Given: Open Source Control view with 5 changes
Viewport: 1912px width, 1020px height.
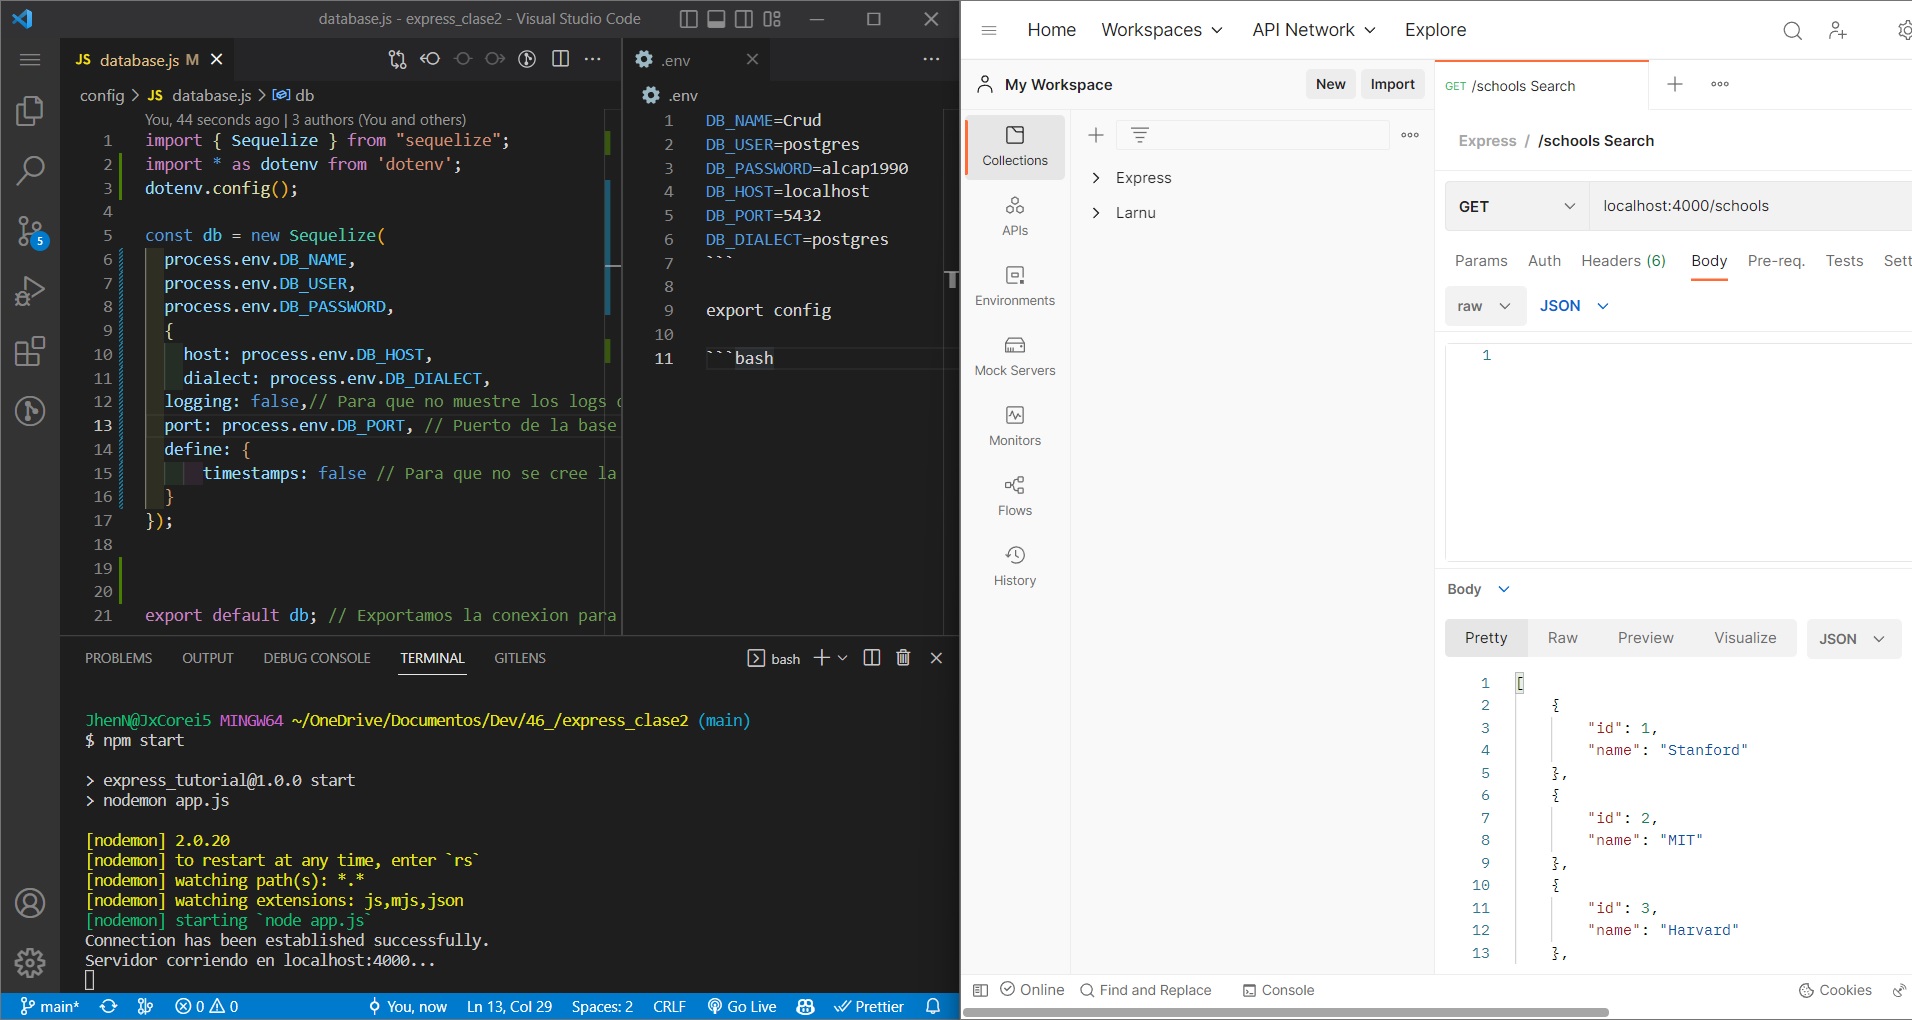Looking at the screenshot, I should click(30, 232).
